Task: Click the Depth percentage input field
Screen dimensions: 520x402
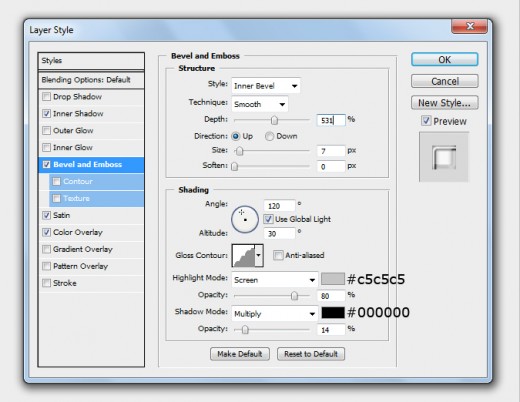Action: (331, 120)
